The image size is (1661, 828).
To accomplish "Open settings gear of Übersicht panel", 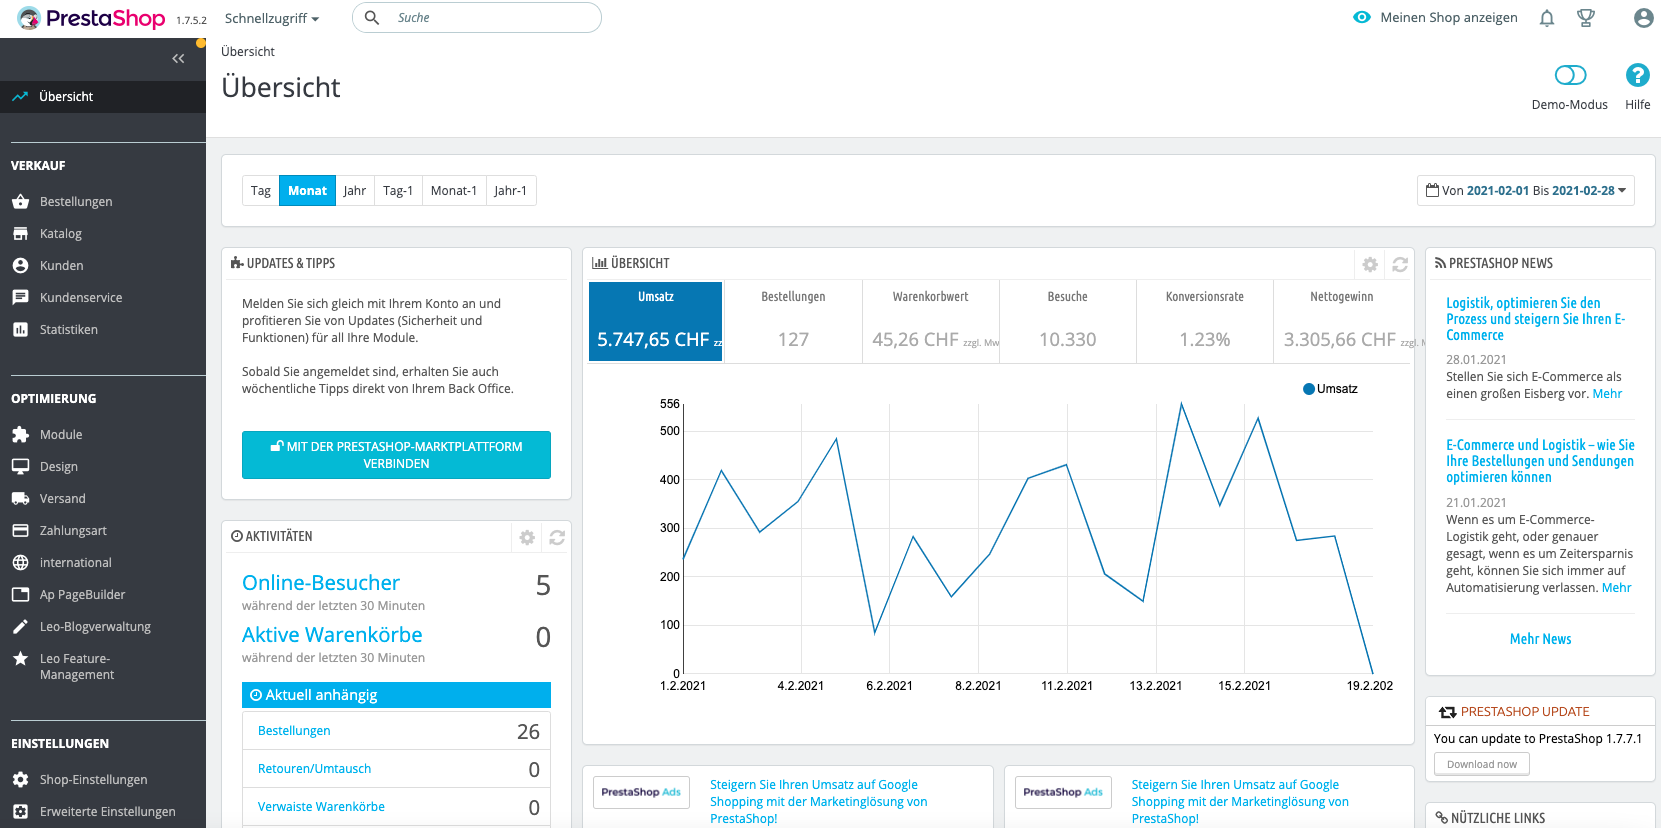I will pyautogui.click(x=1370, y=264).
